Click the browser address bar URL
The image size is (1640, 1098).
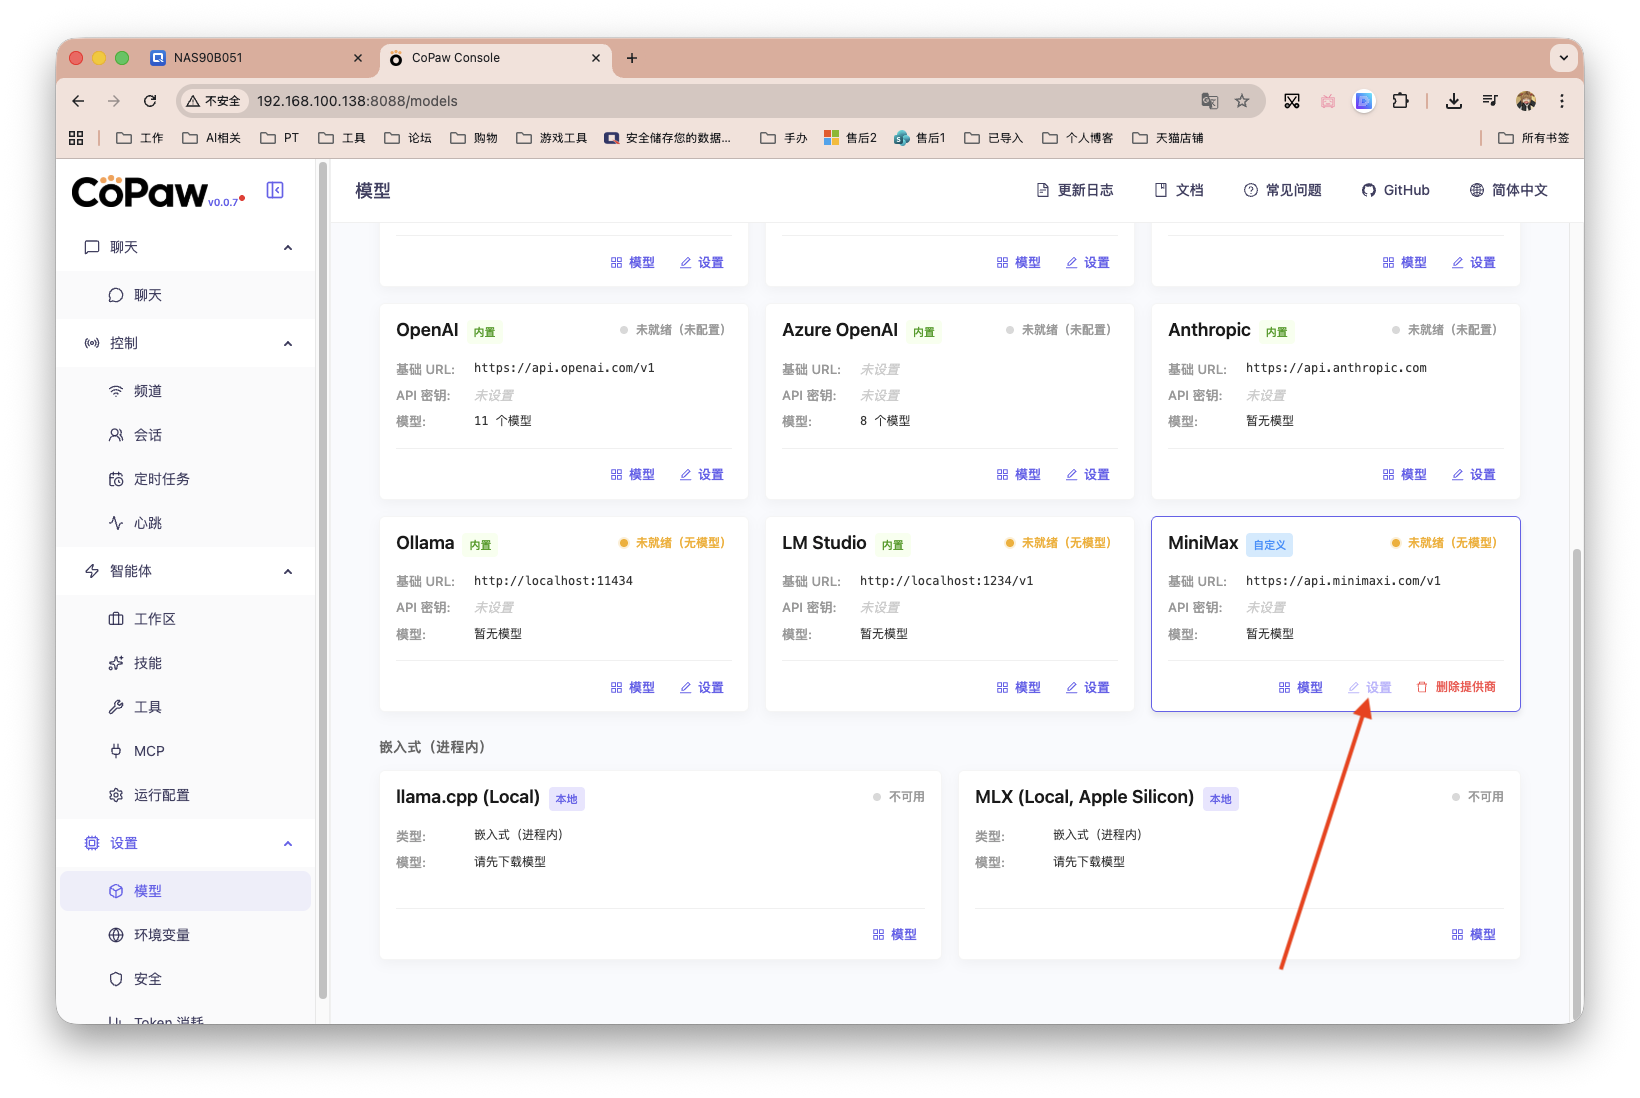(357, 101)
